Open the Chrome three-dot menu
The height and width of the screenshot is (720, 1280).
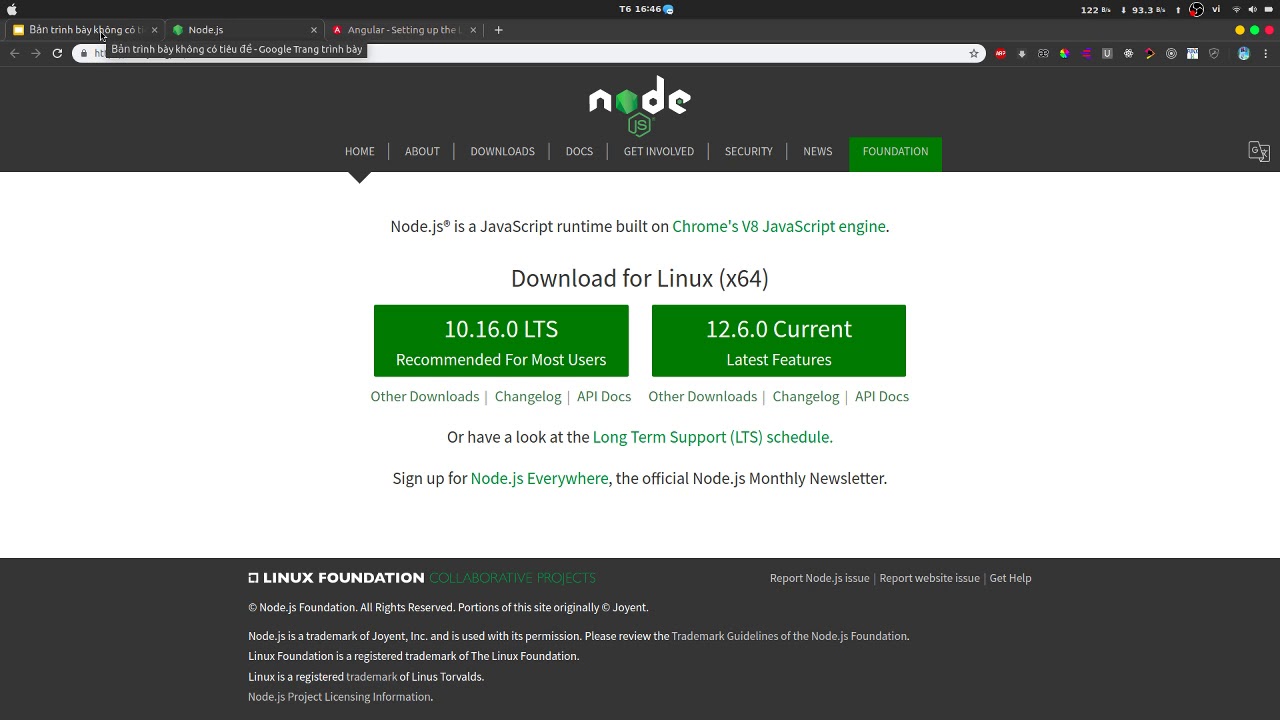[1266, 54]
